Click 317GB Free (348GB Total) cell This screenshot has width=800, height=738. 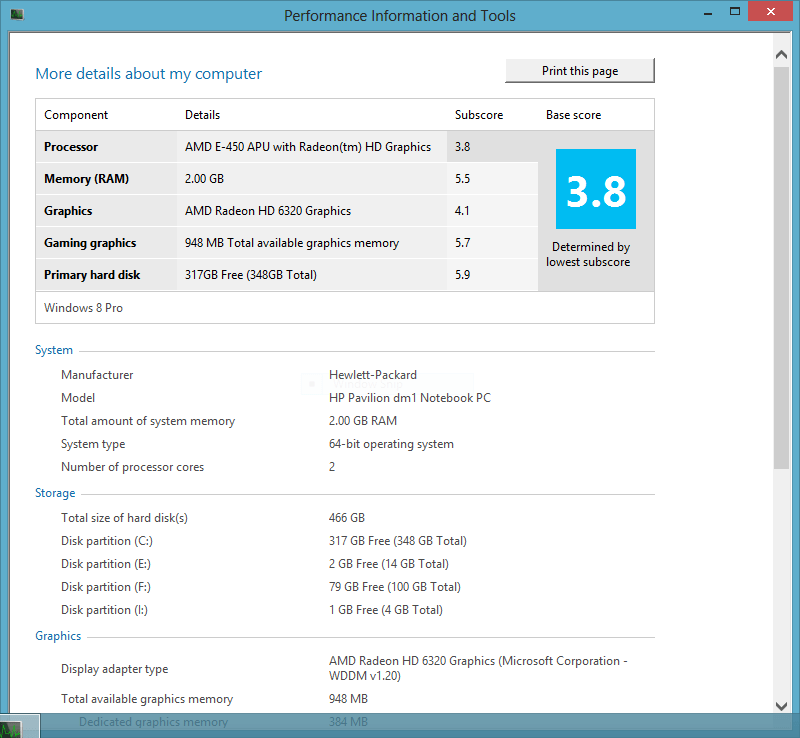pos(251,275)
